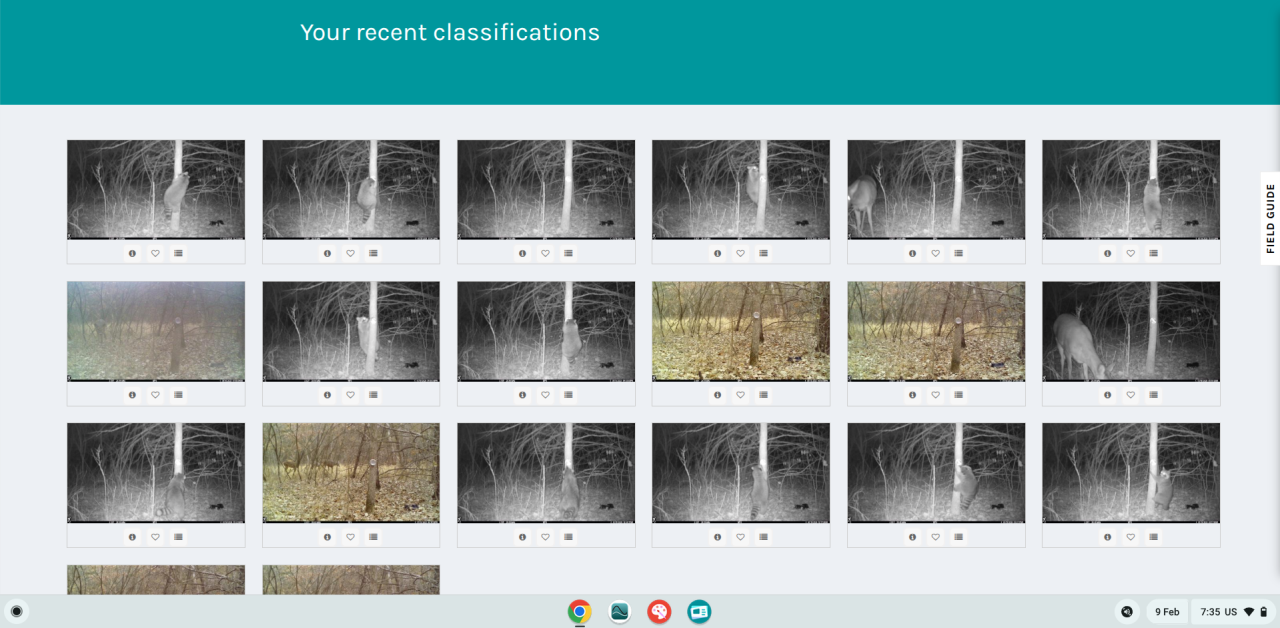
Task: View info for third-row third image
Action: 522,537
